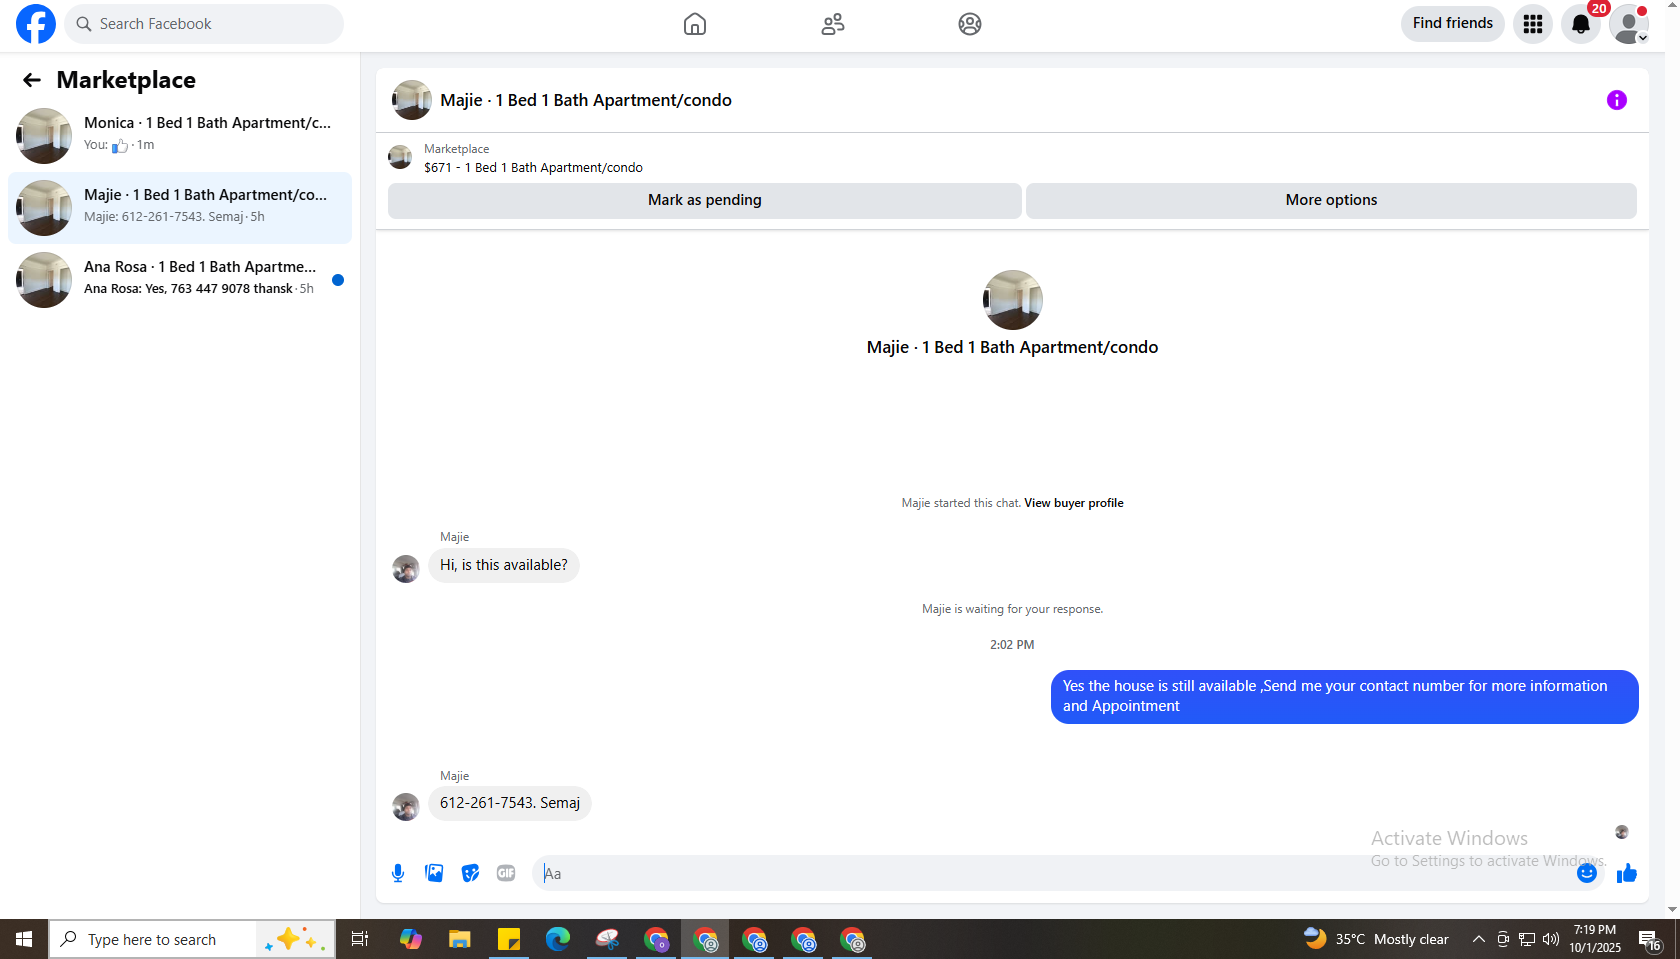
Task: Click the large Majie listing photo in the chat
Action: (1013, 300)
